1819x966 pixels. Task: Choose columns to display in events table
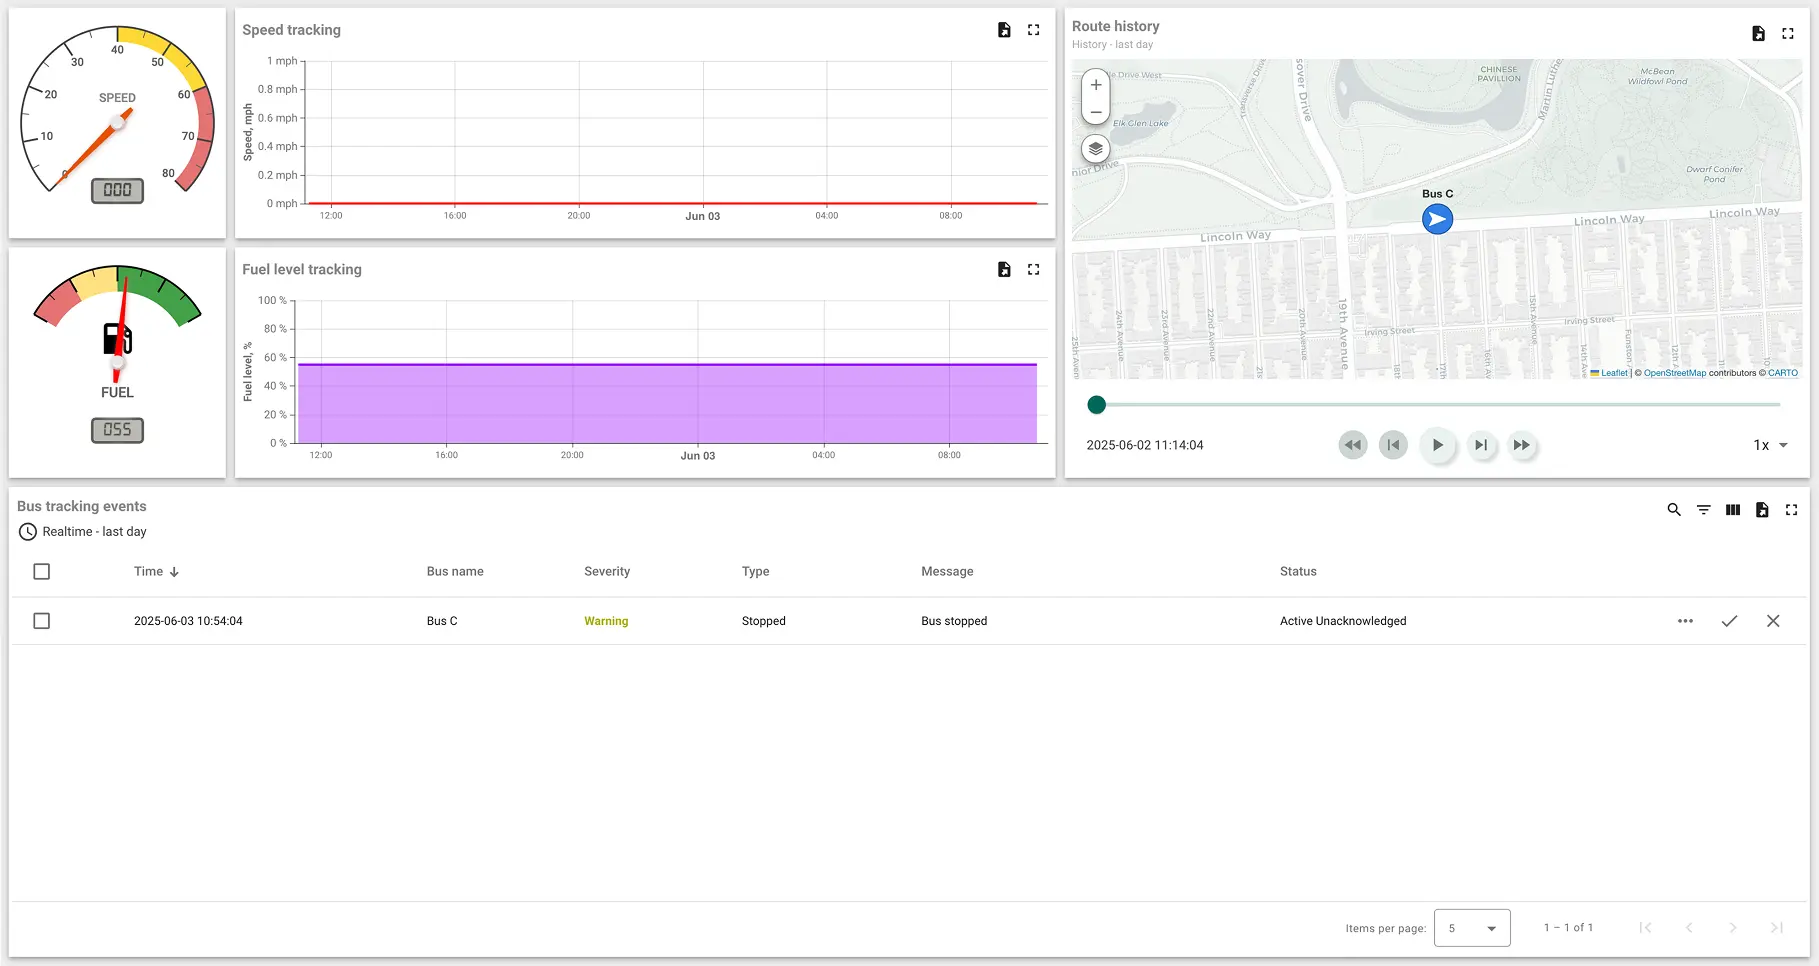pos(1733,510)
